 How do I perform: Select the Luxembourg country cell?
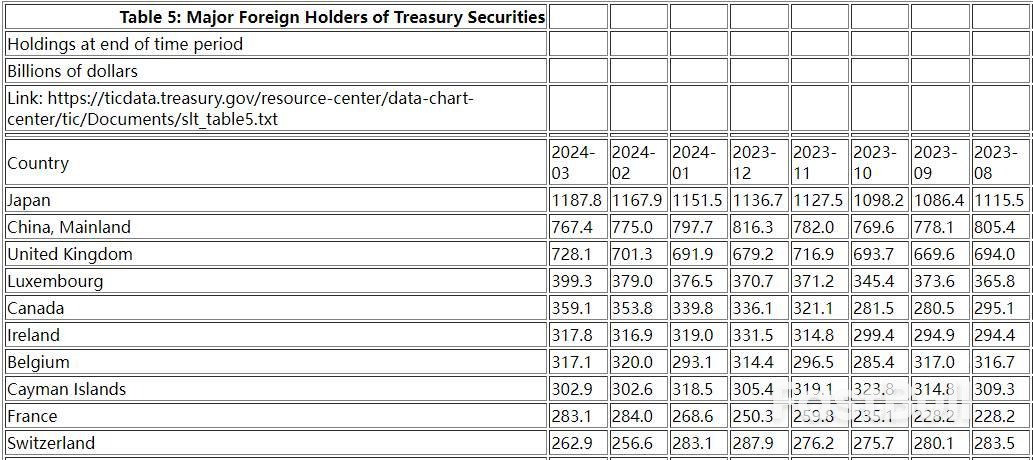coord(55,281)
